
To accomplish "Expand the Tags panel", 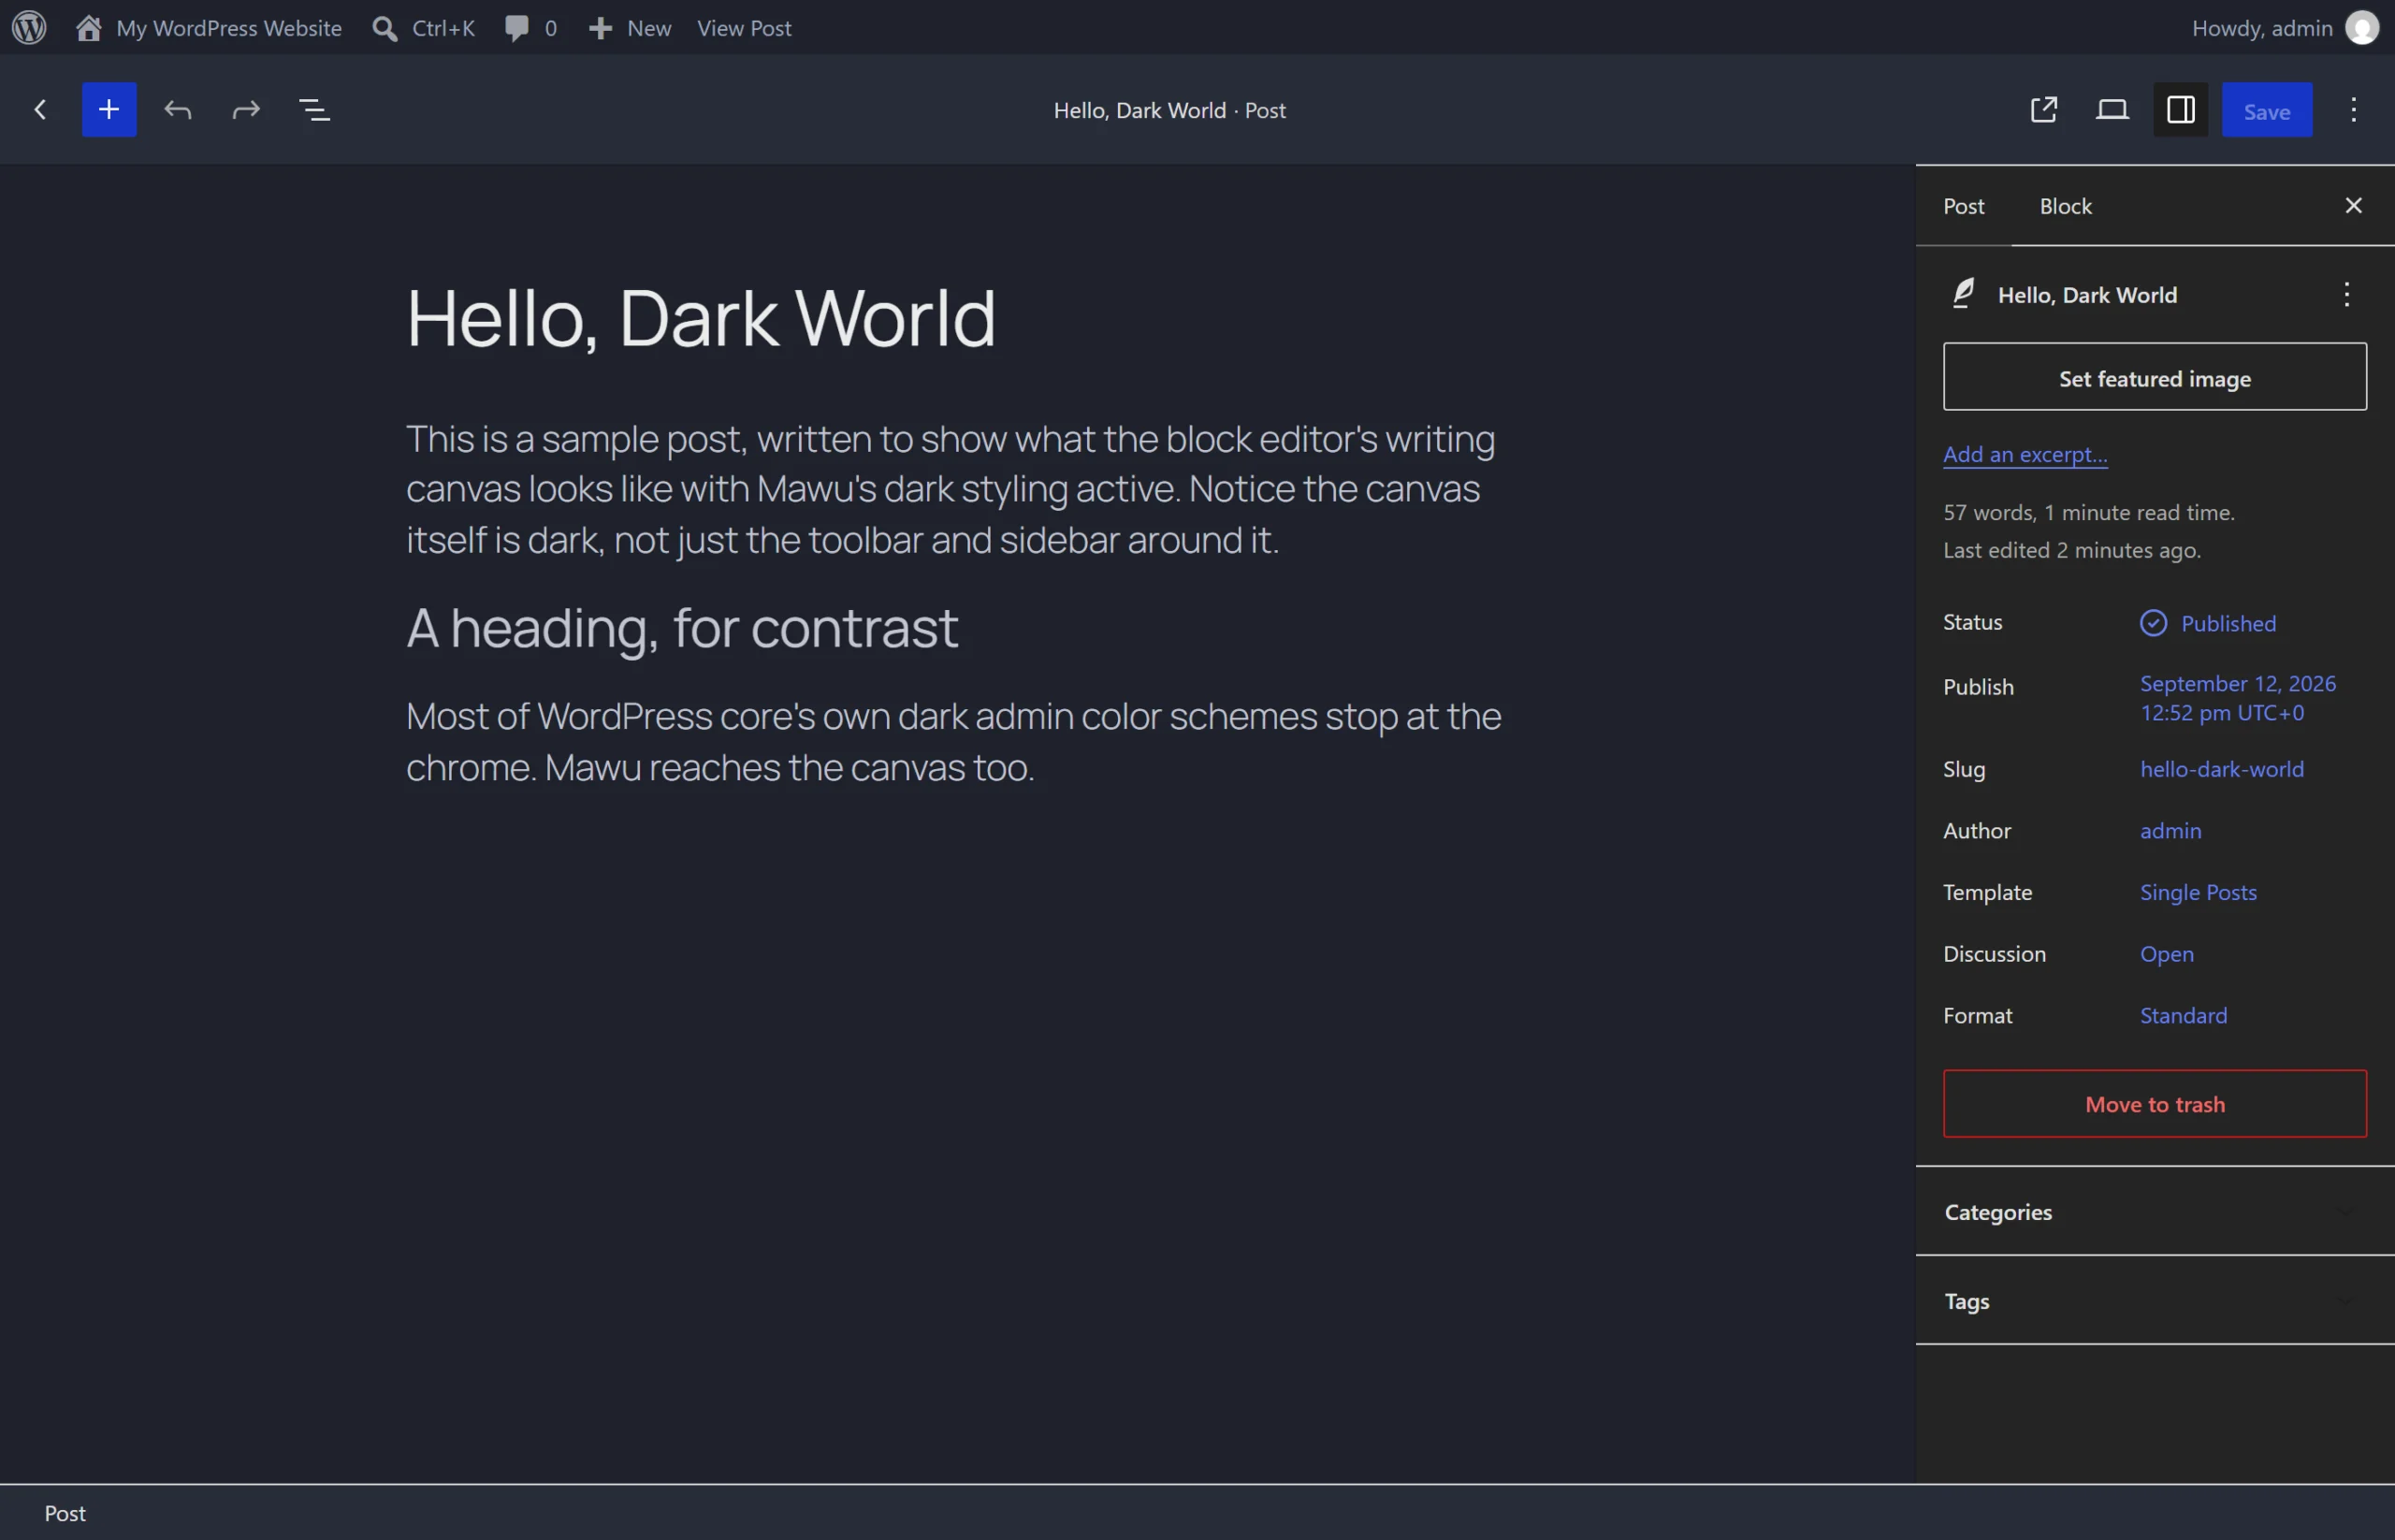I will pyautogui.click(x=2155, y=1300).
